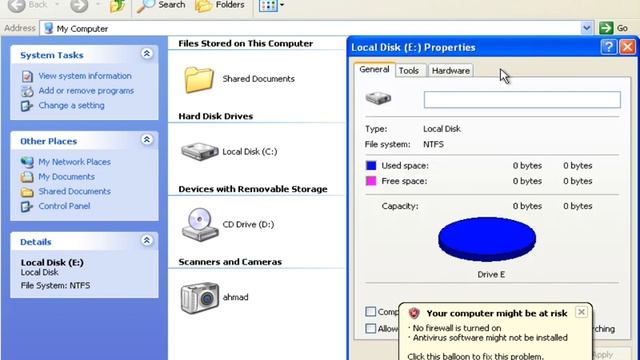The image size is (640, 360).
Task: Click the File System: NTFS detail text
Action: (56, 285)
